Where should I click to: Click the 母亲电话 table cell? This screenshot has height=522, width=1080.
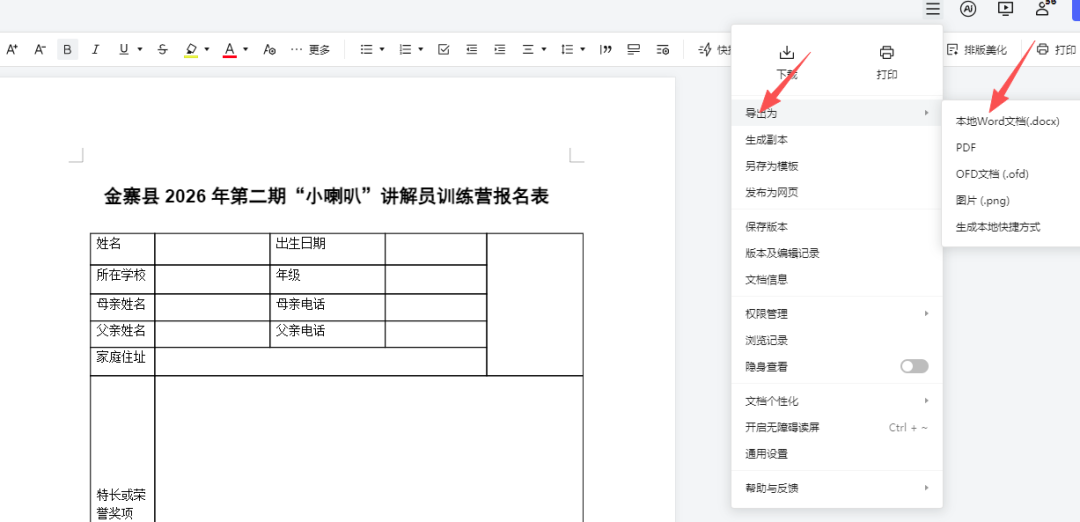pos(327,307)
